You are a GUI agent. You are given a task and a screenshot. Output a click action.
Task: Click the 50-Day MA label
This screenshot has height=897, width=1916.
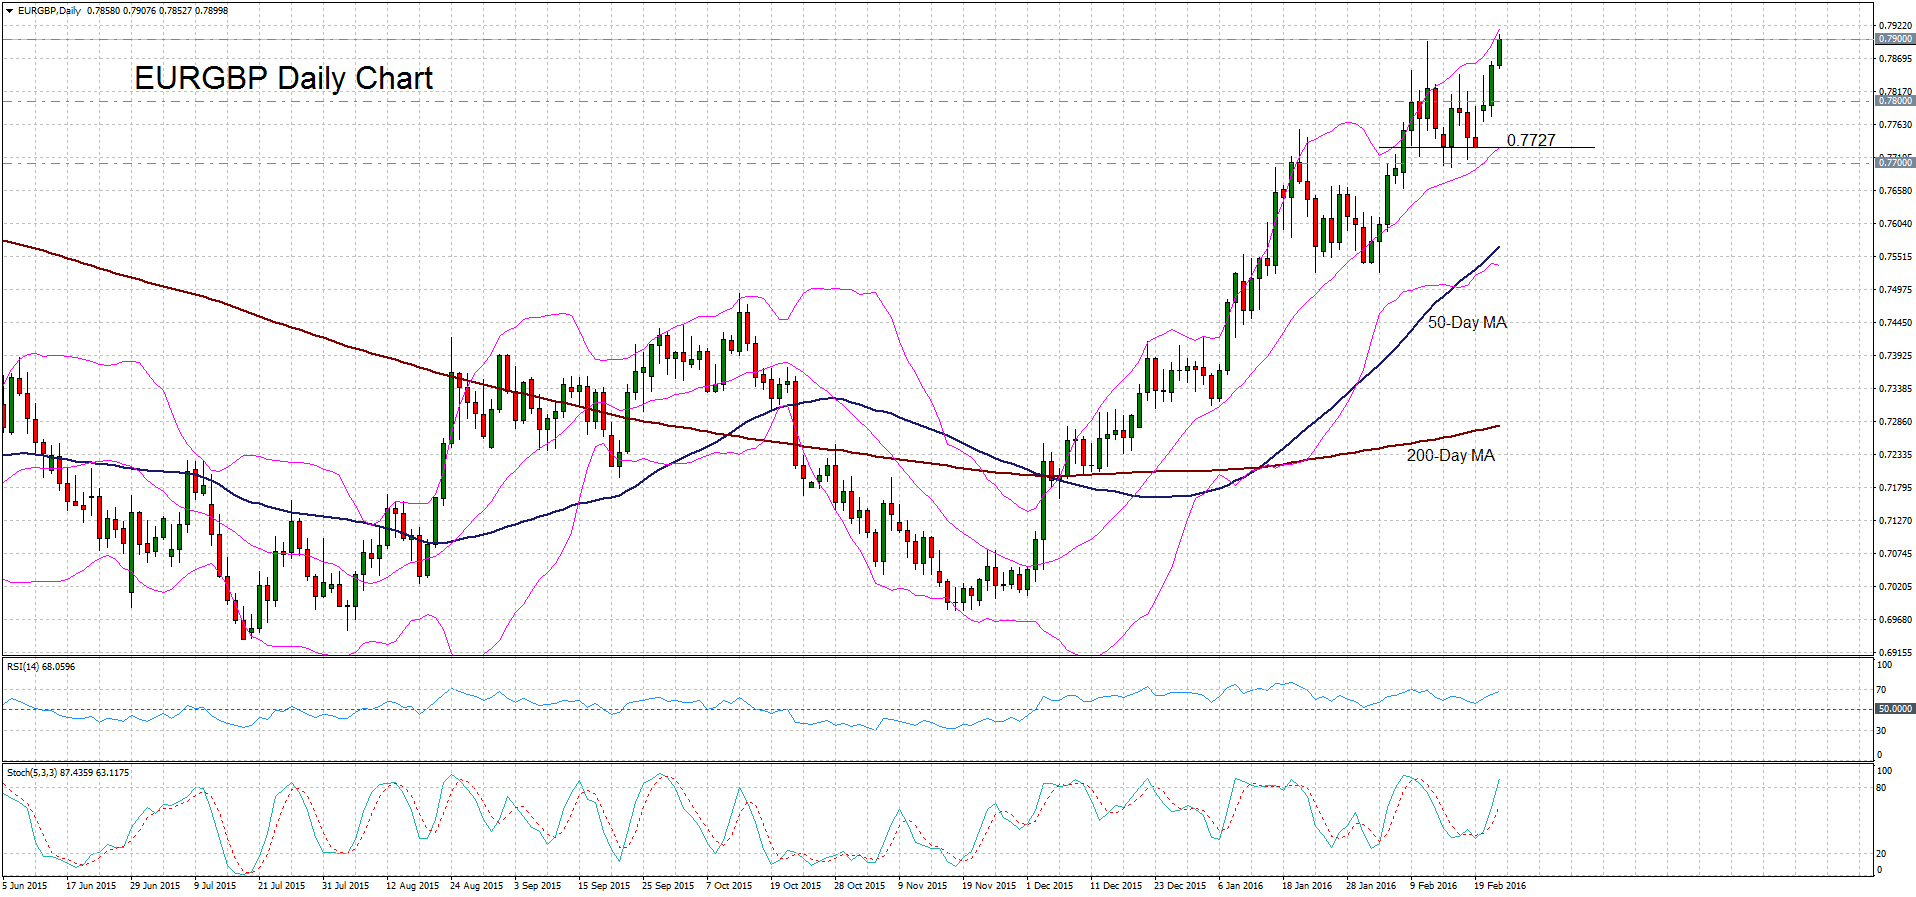(x=1467, y=322)
